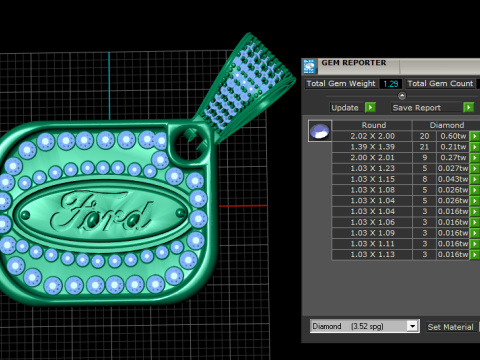Image resolution: width=480 pixels, height=360 pixels.
Task: Click the round gem shape thumbnail
Action: click(x=320, y=131)
